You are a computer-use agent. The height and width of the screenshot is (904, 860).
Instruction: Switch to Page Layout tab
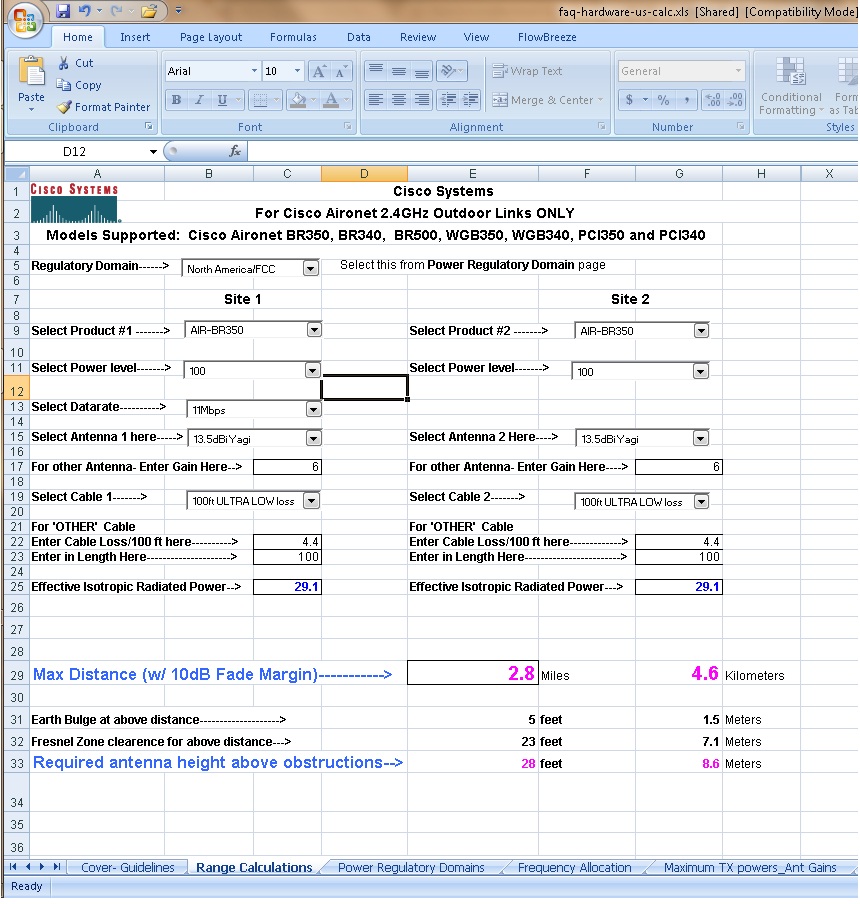(211, 37)
